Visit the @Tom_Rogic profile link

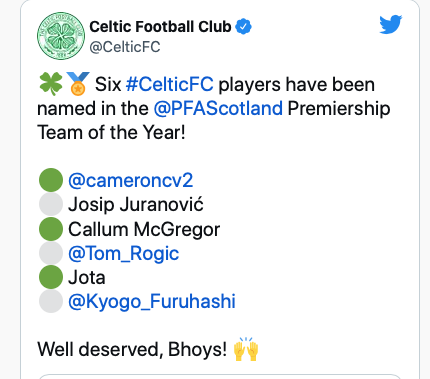(x=124, y=253)
